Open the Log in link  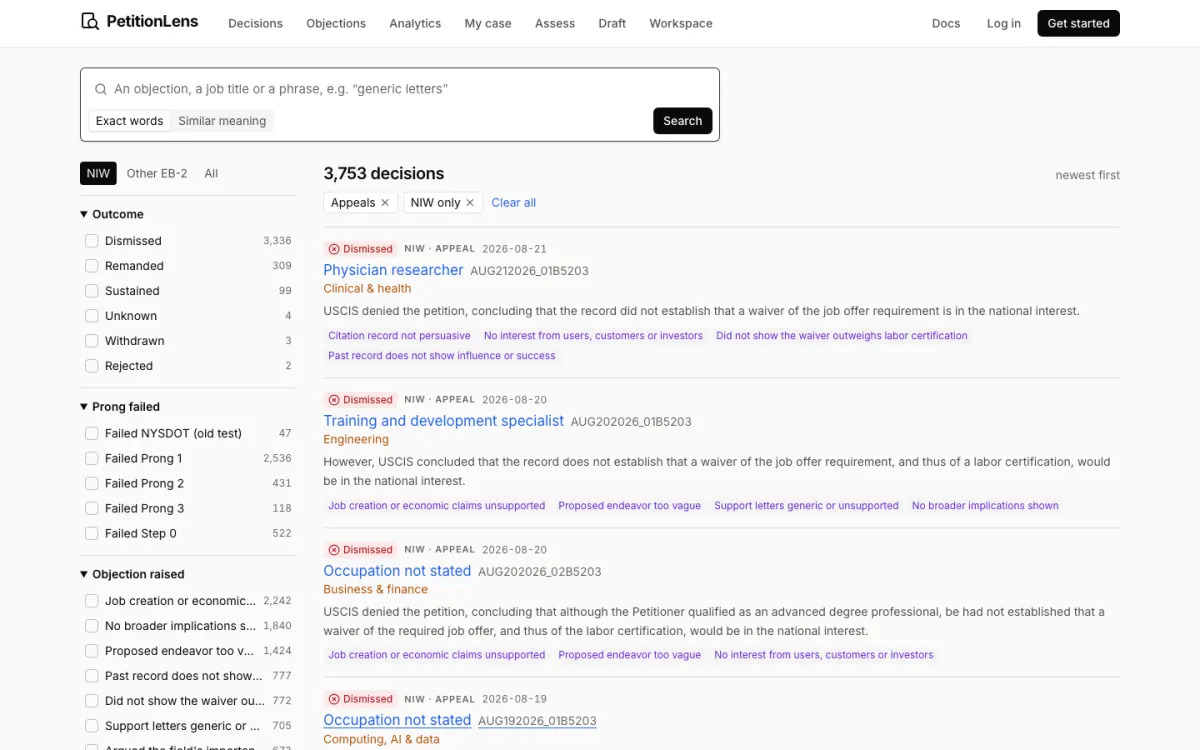1003,23
